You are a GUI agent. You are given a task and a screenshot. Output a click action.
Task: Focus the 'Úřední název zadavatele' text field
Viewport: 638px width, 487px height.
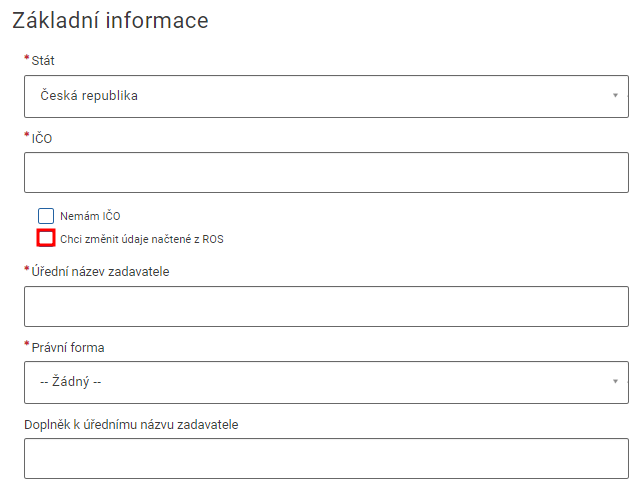click(x=326, y=306)
